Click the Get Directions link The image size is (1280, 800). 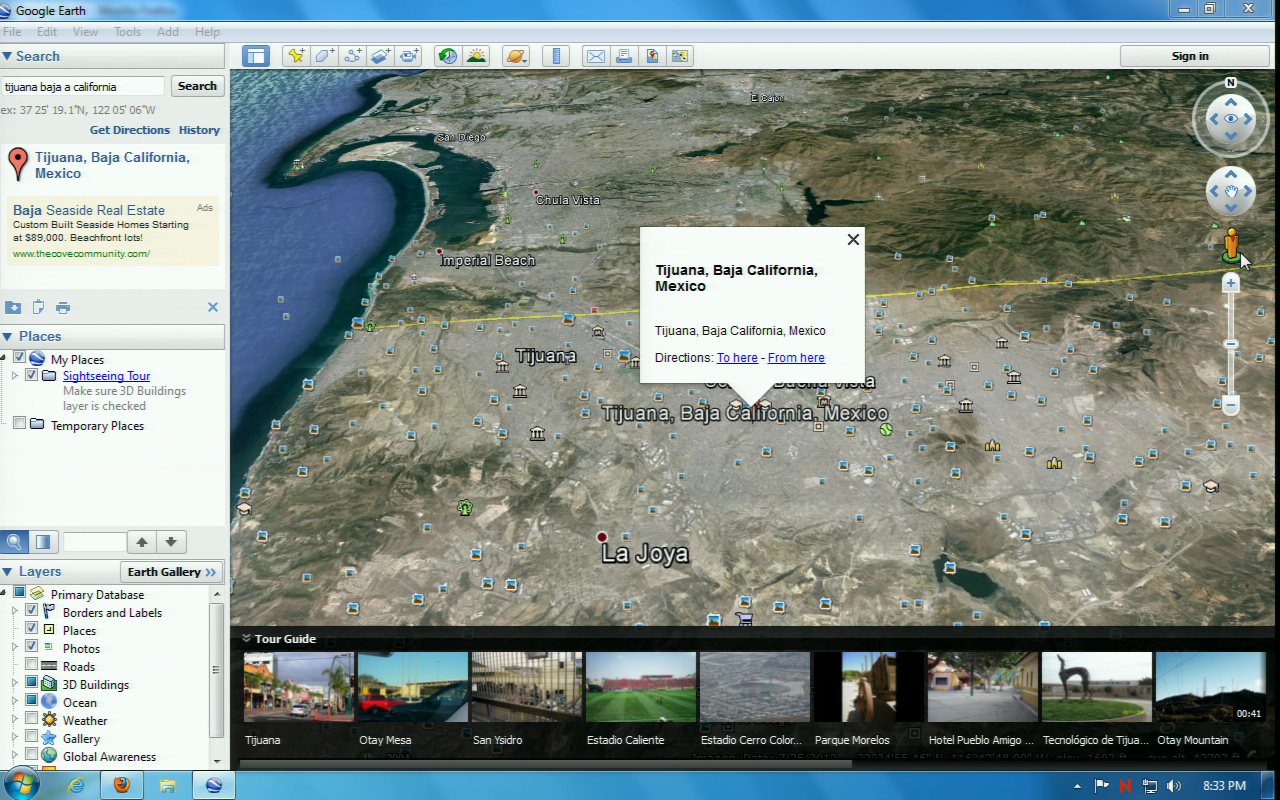(x=129, y=130)
